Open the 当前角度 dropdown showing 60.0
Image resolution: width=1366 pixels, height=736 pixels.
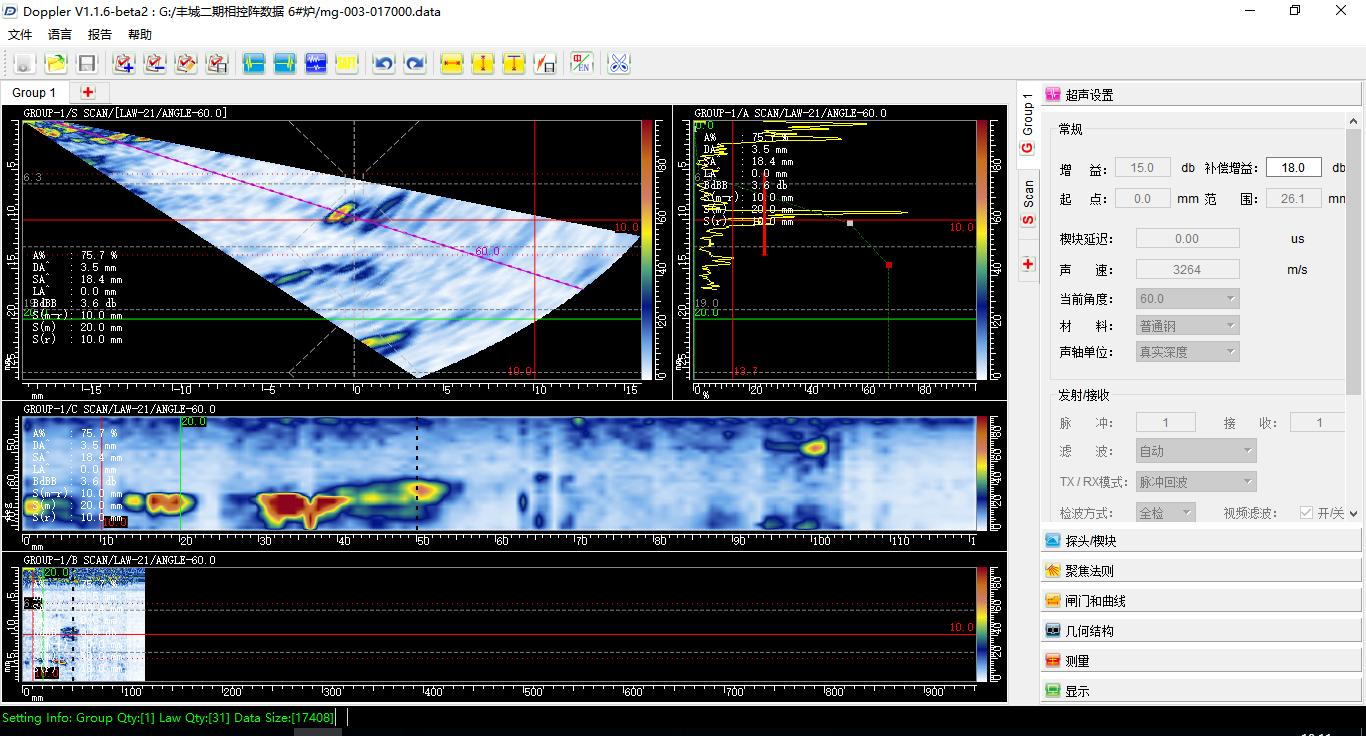(1188, 299)
